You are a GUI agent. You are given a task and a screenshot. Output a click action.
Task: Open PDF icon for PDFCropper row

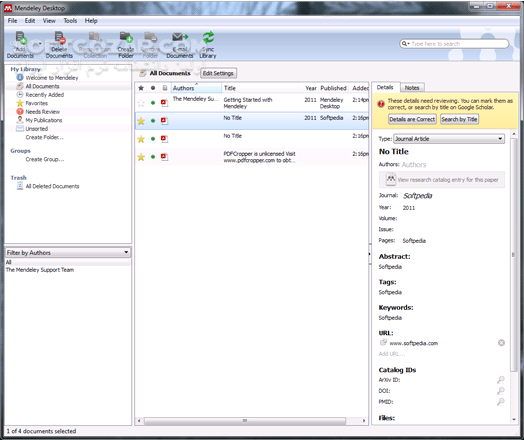pos(164,157)
